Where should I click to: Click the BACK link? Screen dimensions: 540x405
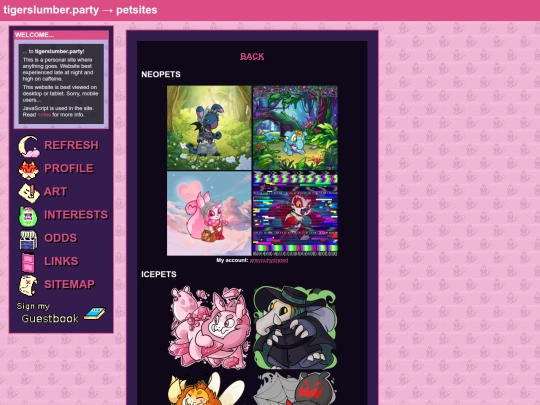[x=252, y=56]
